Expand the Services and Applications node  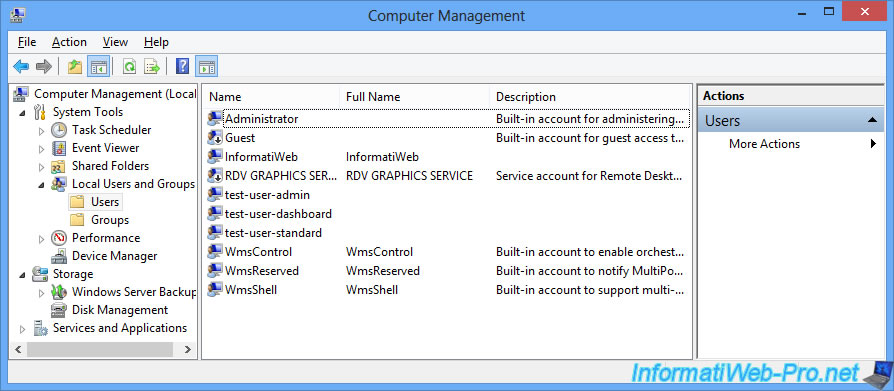(x=22, y=329)
